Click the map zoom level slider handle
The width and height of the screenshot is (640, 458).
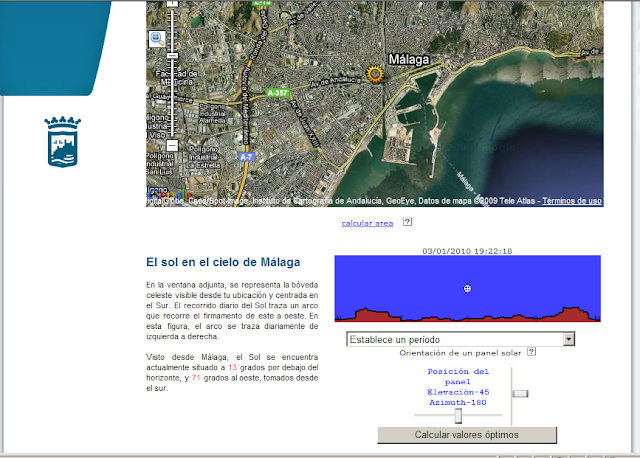[172, 56]
